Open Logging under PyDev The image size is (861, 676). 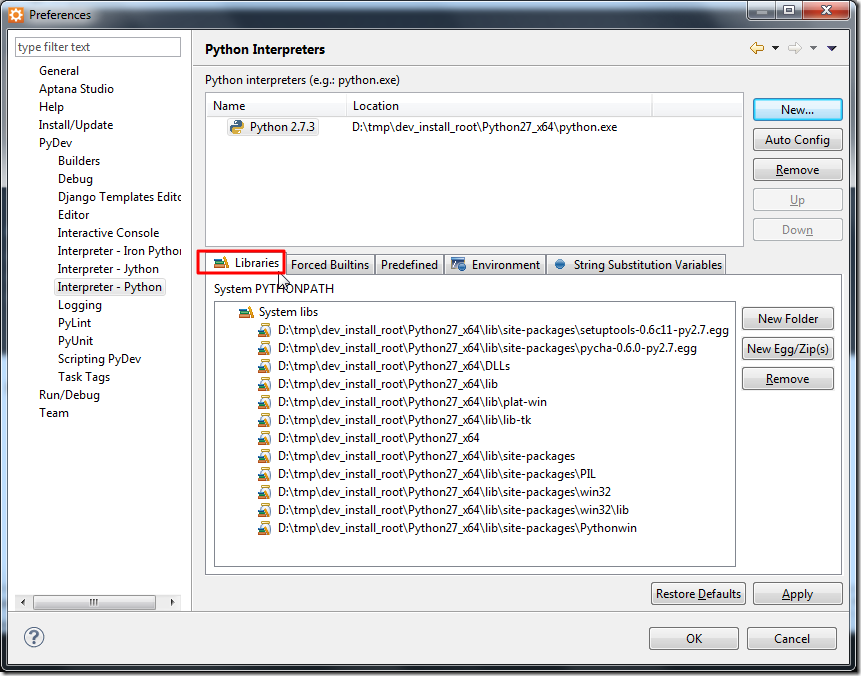(x=80, y=305)
